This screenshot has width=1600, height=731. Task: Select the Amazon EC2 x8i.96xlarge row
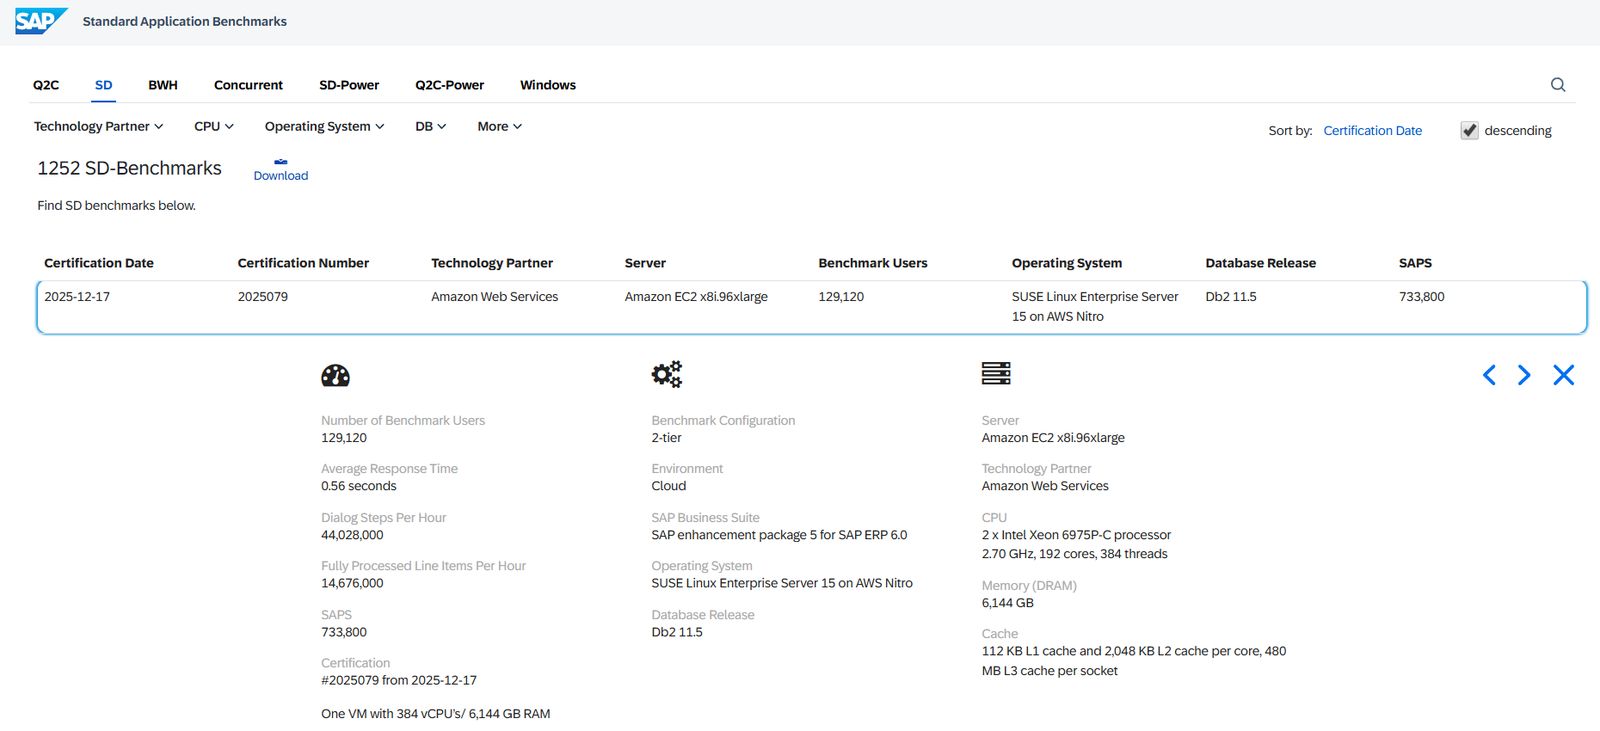pos(696,297)
